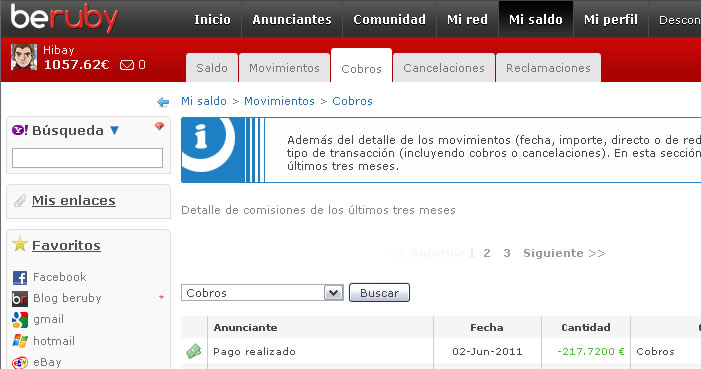701x369 pixels.
Task: Click the Movimientos breadcrumb link
Action: coord(279,101)
